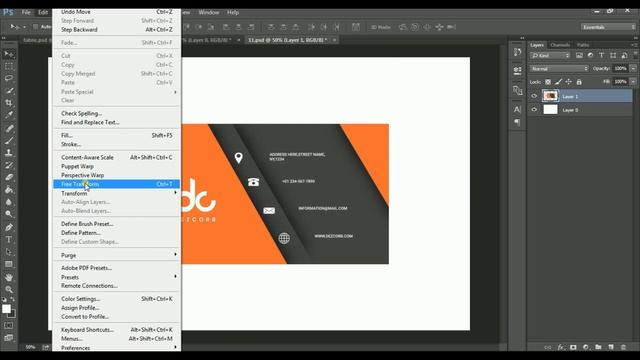Screen dimensions: 640x360
Task: Choose Define Pattern menu item
Action: coord(117,233)
